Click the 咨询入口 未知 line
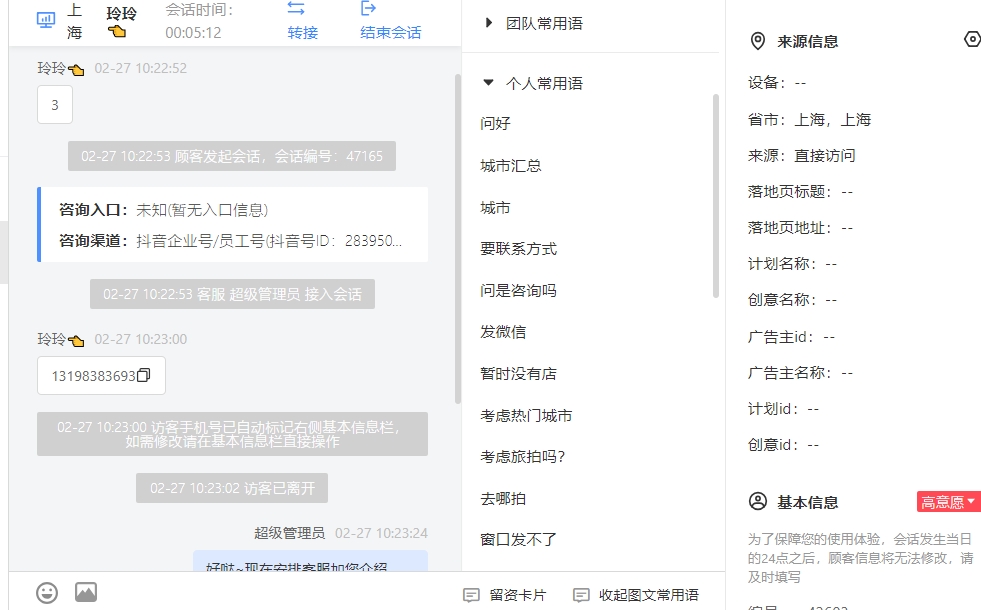The image size is (981, 610). tap(163, 210)
